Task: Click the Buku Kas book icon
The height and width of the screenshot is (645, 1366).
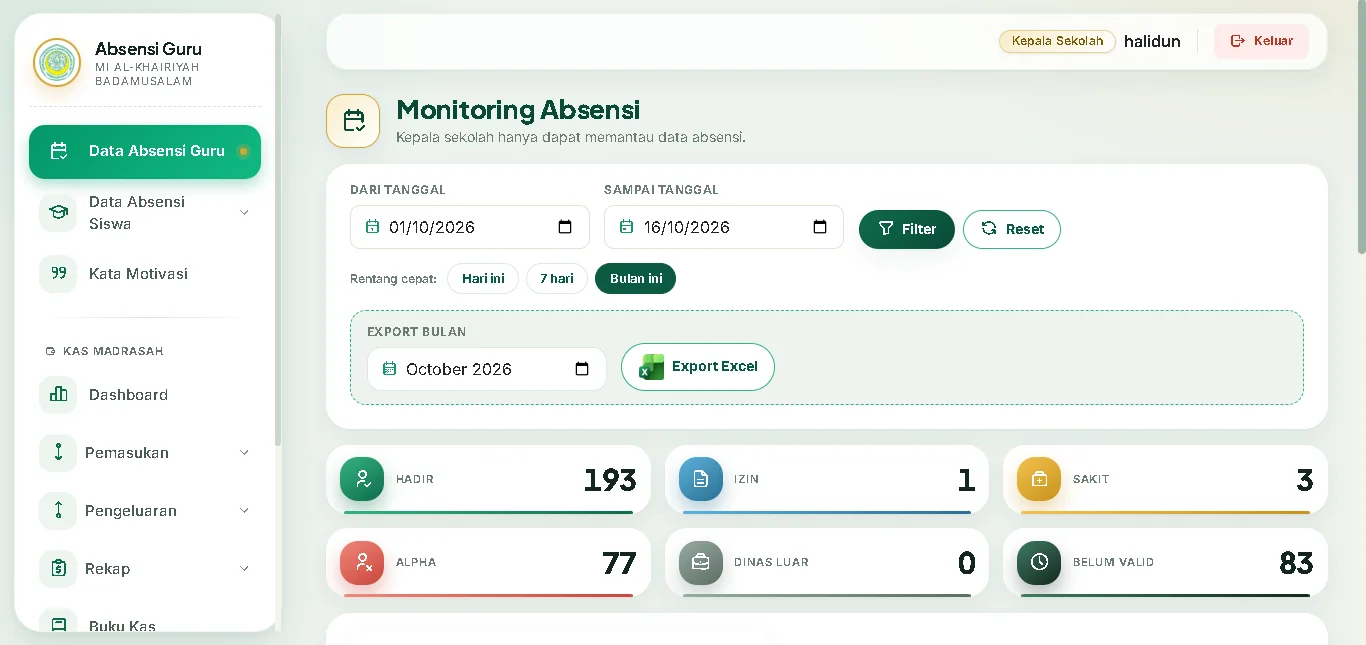Action: pos(59,625)
